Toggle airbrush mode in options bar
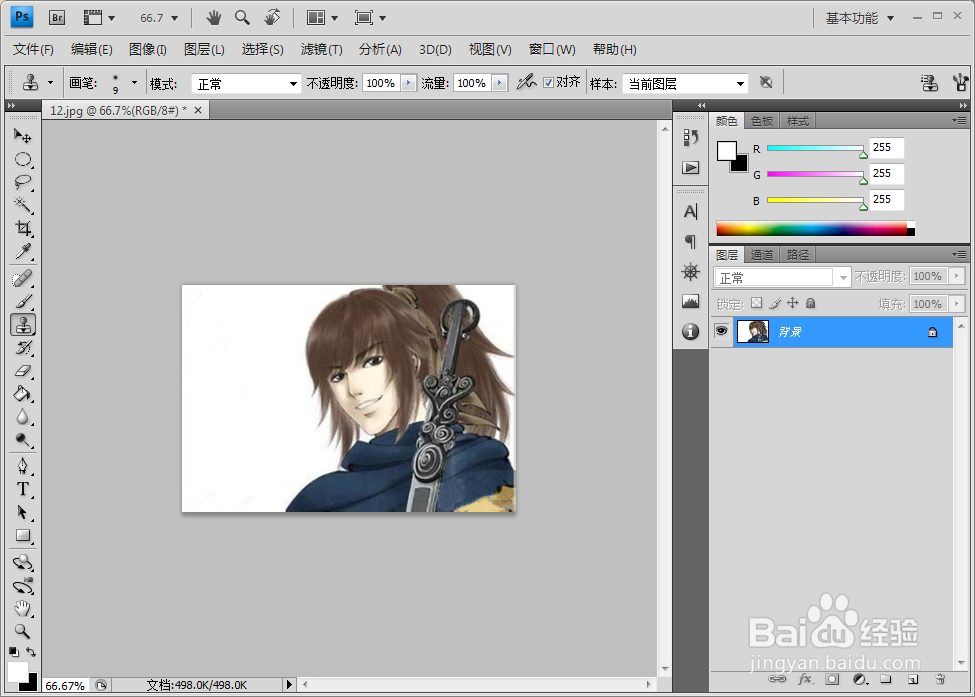The width and height of the screenshot is (975, 697). (526, 81)
